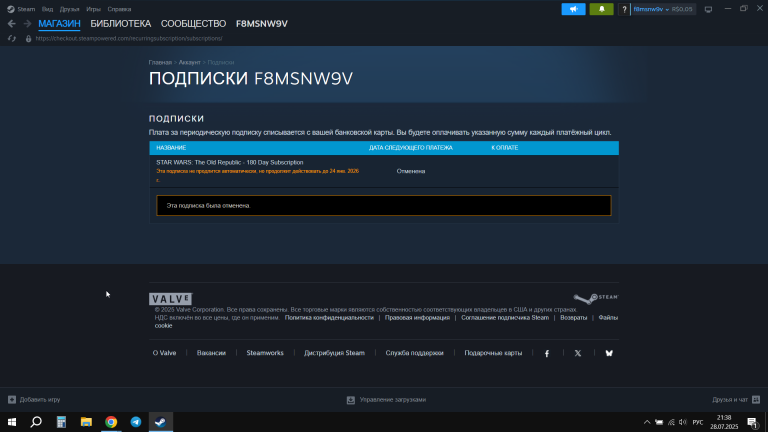This screenshot has height=432, width=768.
Task: Open notifications with green bell button
Action: [x=601, y=9]
